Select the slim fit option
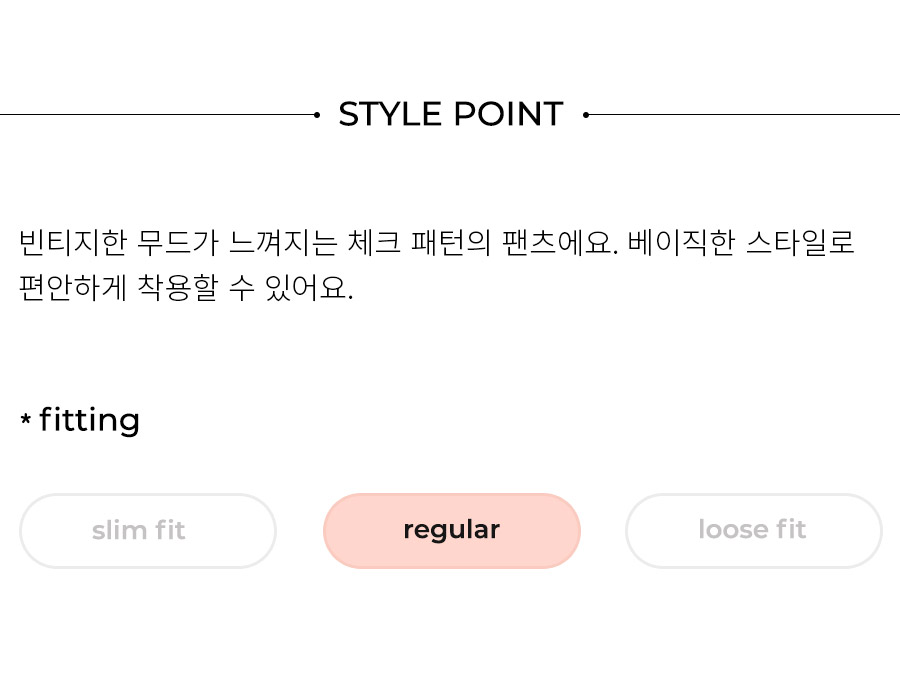Image resolution: width=900 pixels, height=674 pixels. pyautogui.click(x=148, y=530)
